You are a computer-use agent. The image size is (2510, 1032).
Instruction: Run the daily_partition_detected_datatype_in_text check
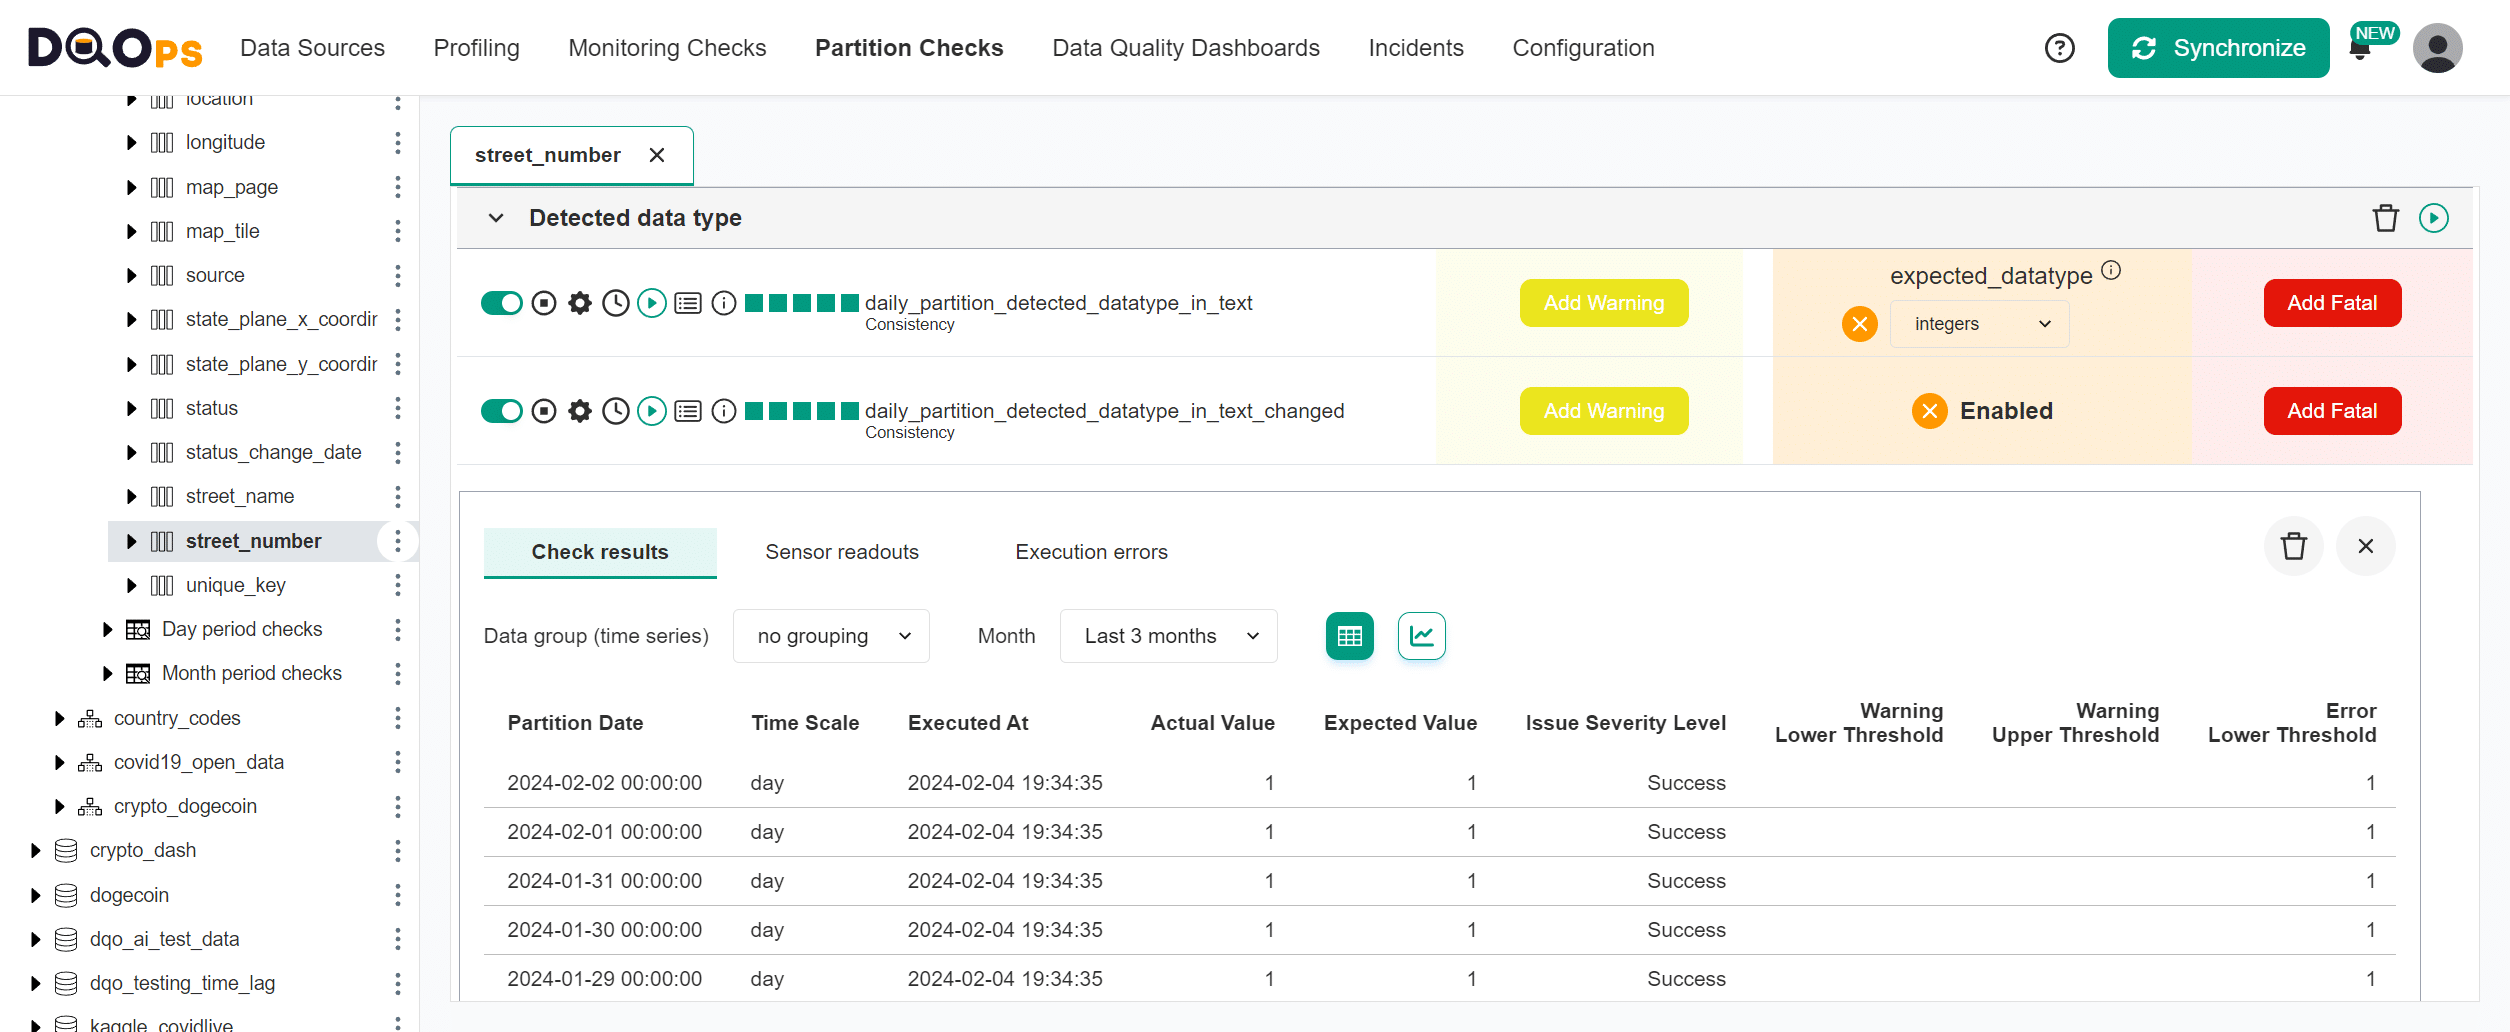pyautogui.click(x=652, y=303)
